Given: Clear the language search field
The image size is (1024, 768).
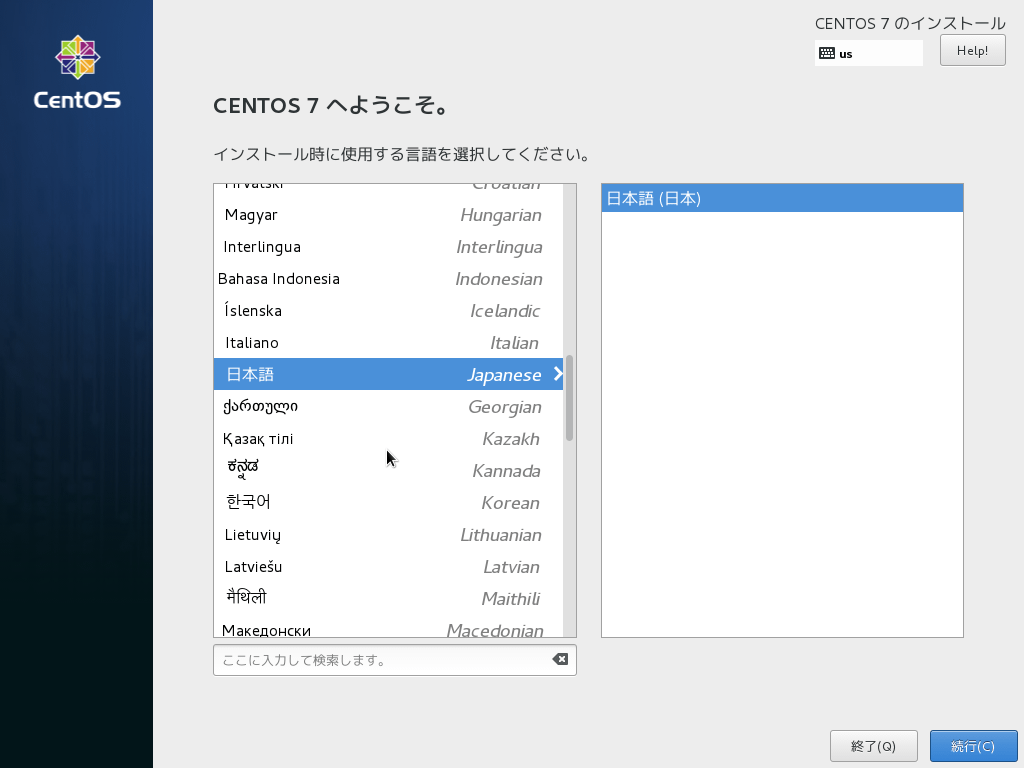Looking at the screenshot, I should tap(560, 659).
